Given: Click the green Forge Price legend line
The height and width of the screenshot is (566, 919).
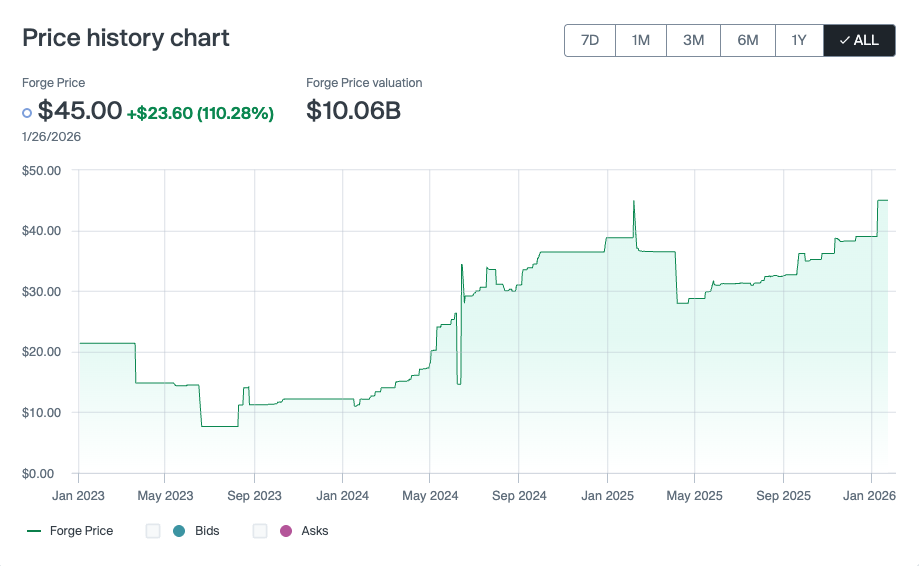Looking at the screenshot, I should coord(34,531).
